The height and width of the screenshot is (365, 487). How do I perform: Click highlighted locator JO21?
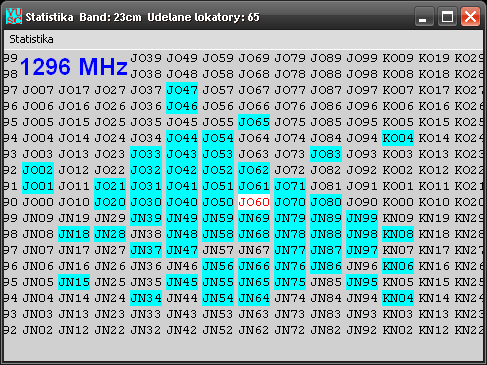click(110, 186)
